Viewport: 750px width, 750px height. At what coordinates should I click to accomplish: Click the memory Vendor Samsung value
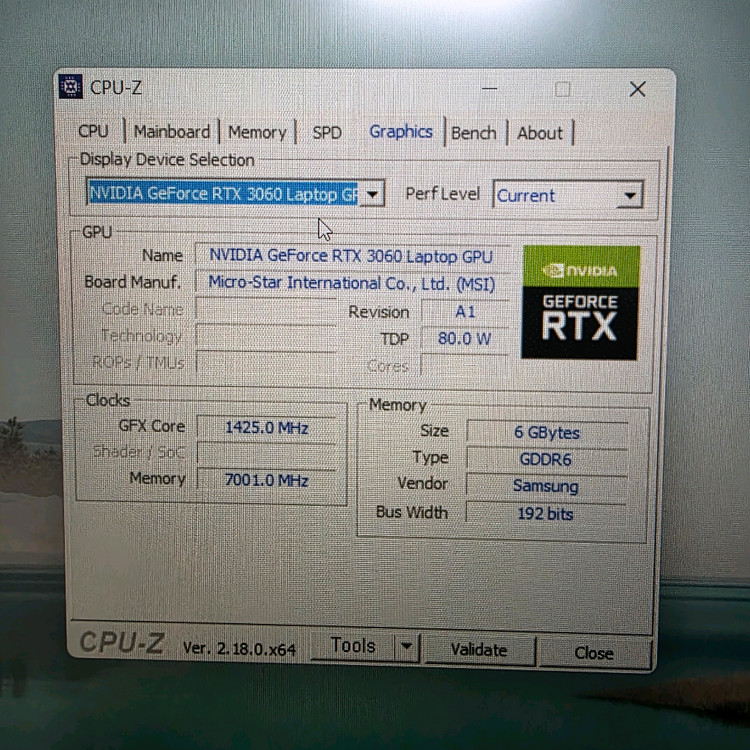pyautogui.click(x=547, y=486)
